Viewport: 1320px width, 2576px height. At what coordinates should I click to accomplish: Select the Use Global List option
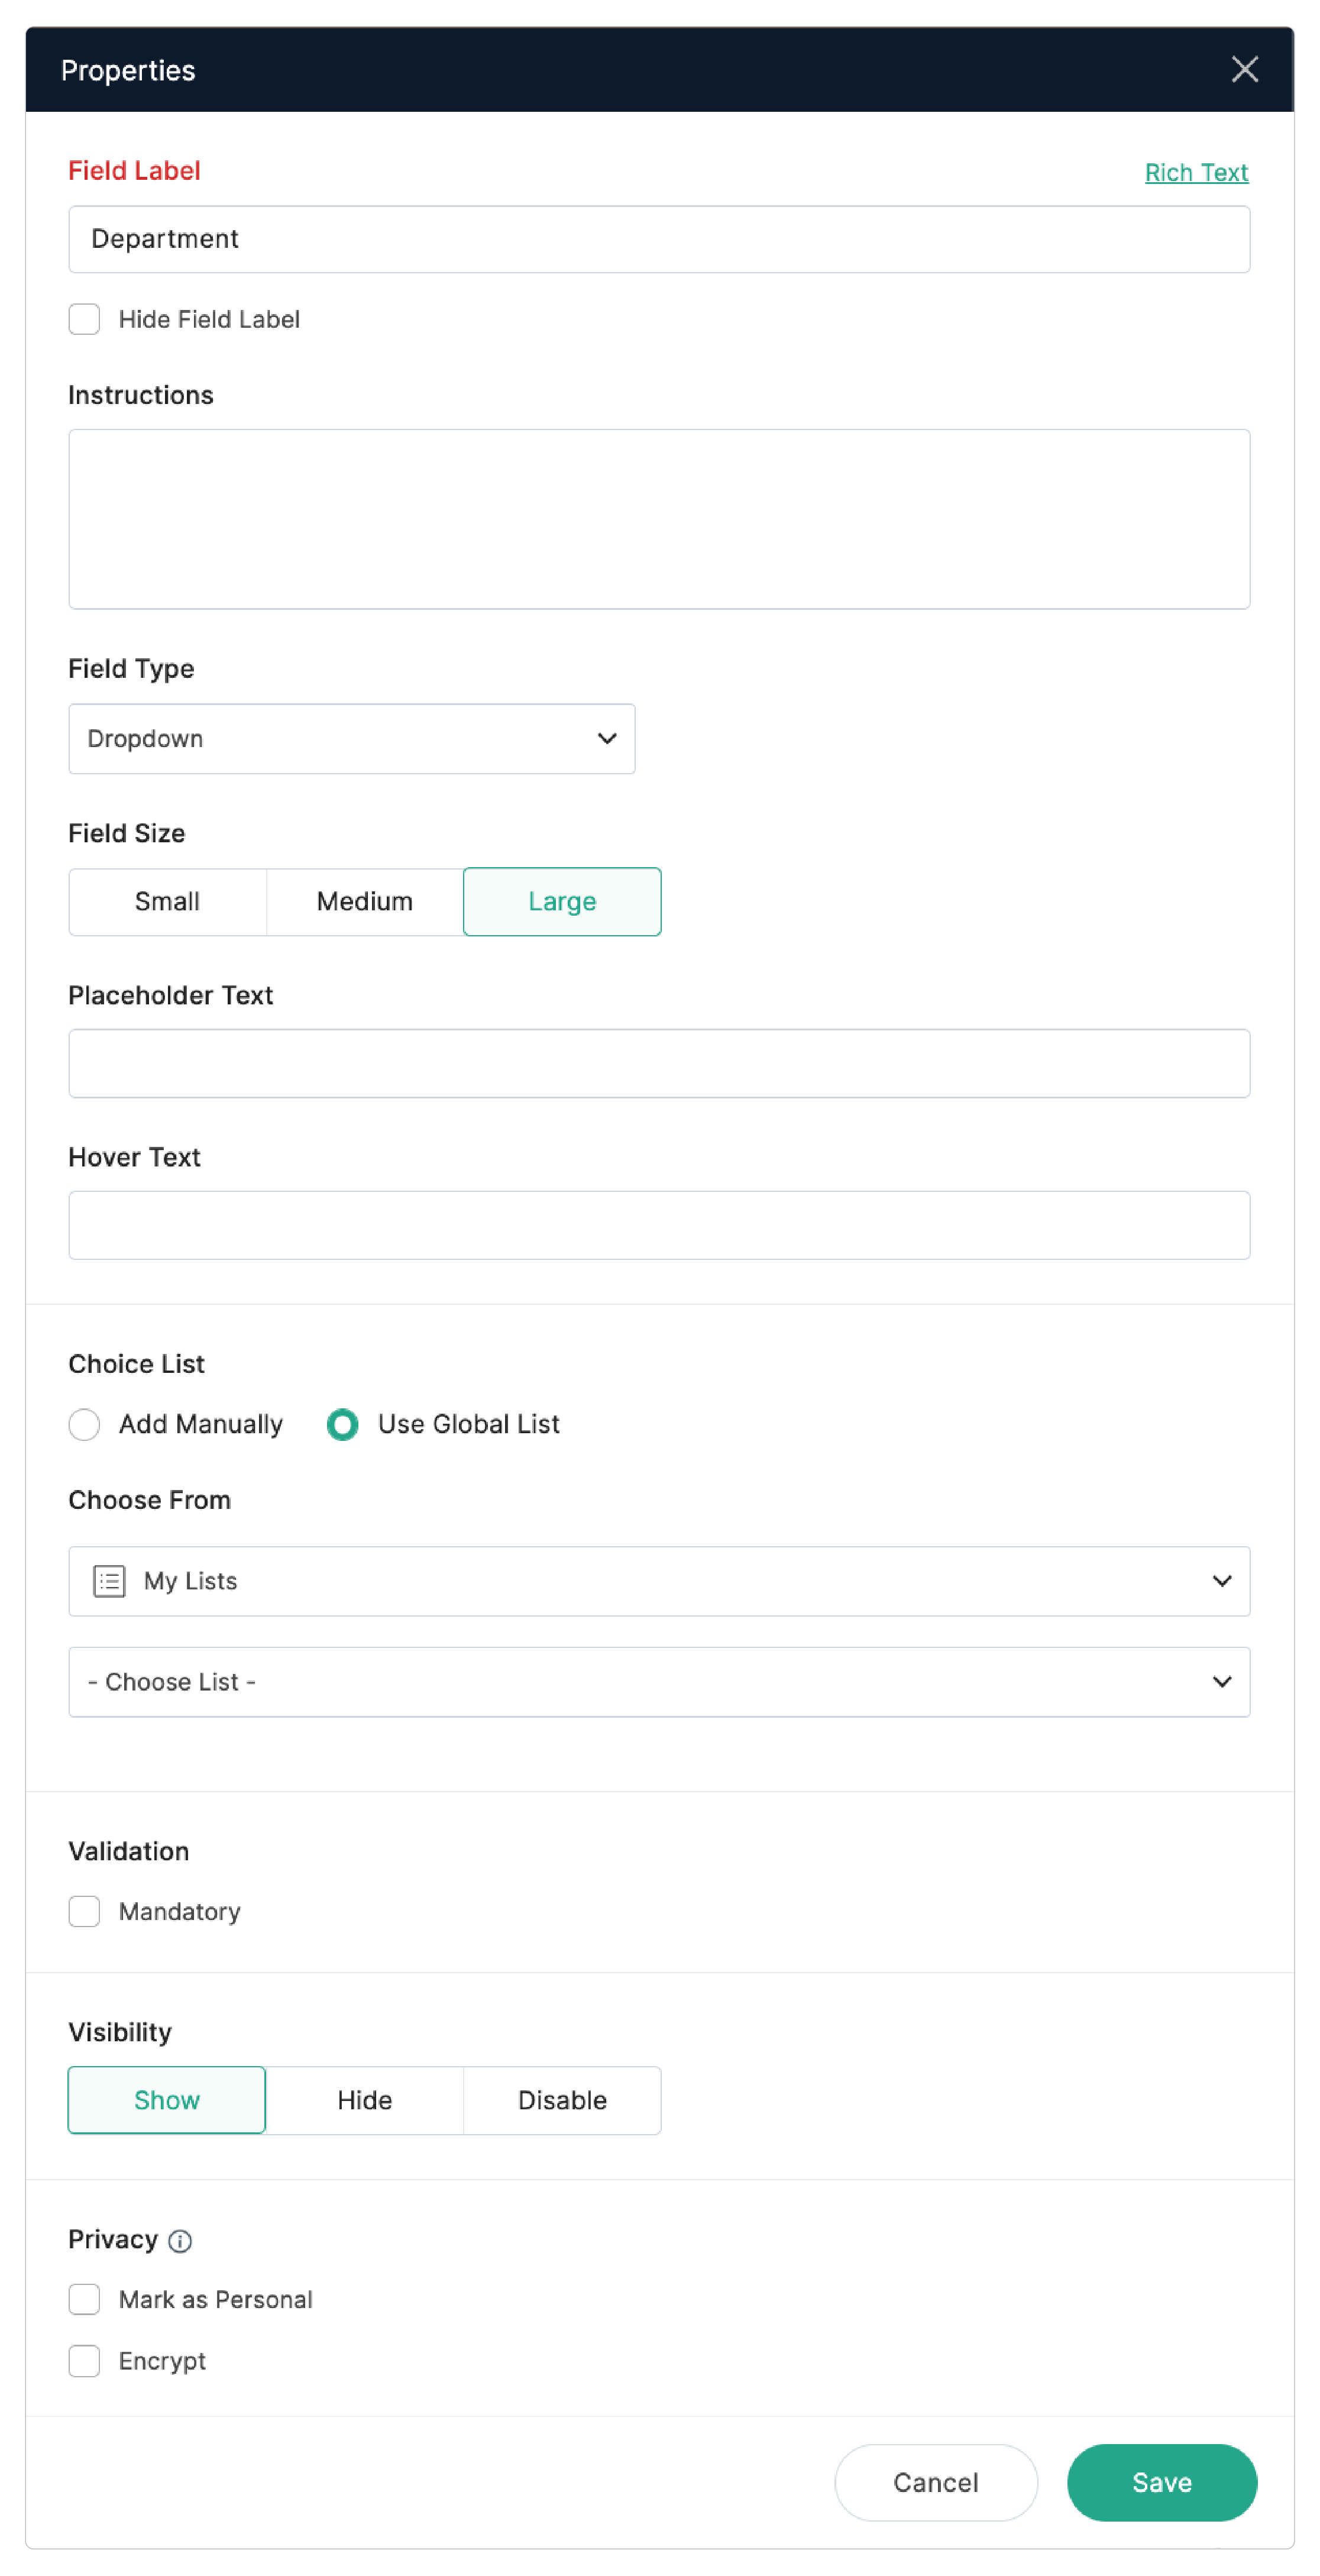(343, 1424)
